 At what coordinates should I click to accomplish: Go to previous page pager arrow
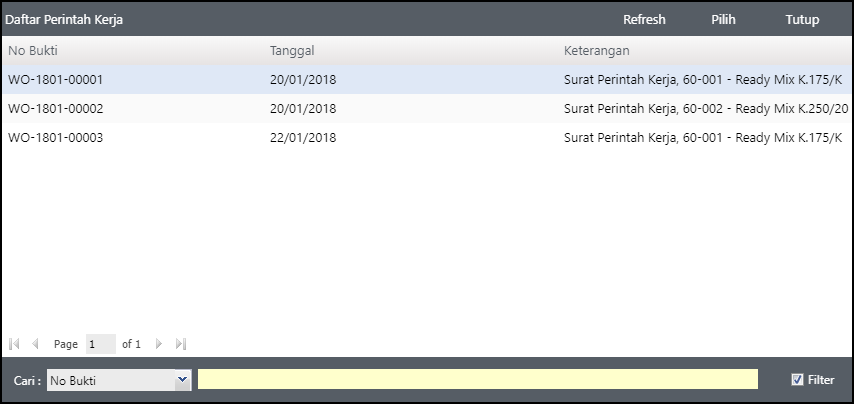pyautogui.click(x=36, y=344)
